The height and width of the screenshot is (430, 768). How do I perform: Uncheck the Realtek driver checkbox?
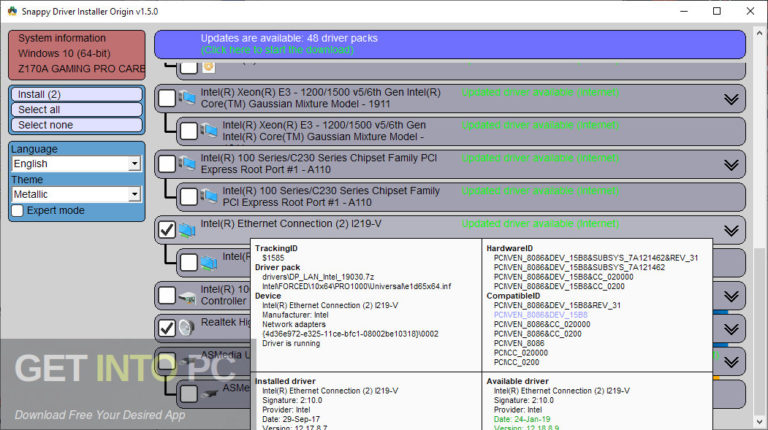[x=167, y=328]
